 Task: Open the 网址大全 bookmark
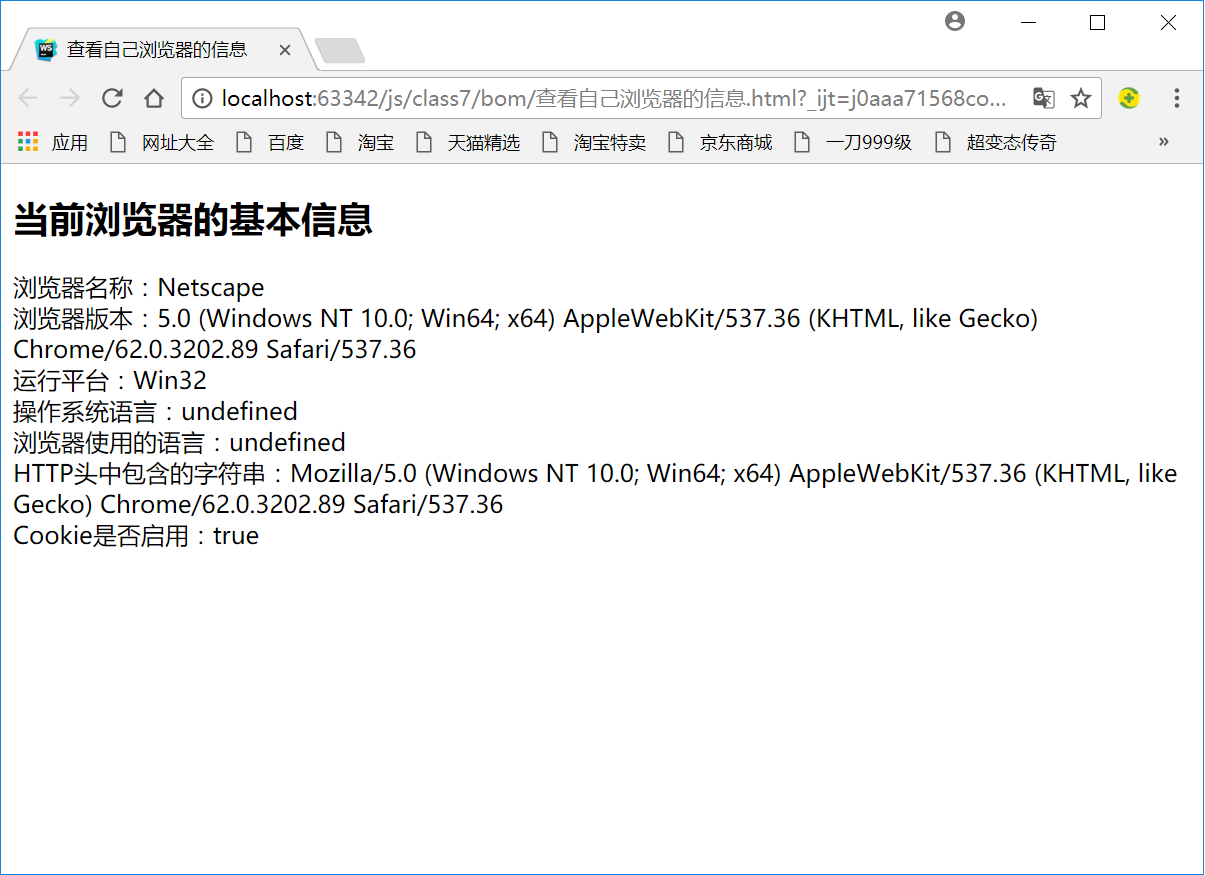point(162,142)
